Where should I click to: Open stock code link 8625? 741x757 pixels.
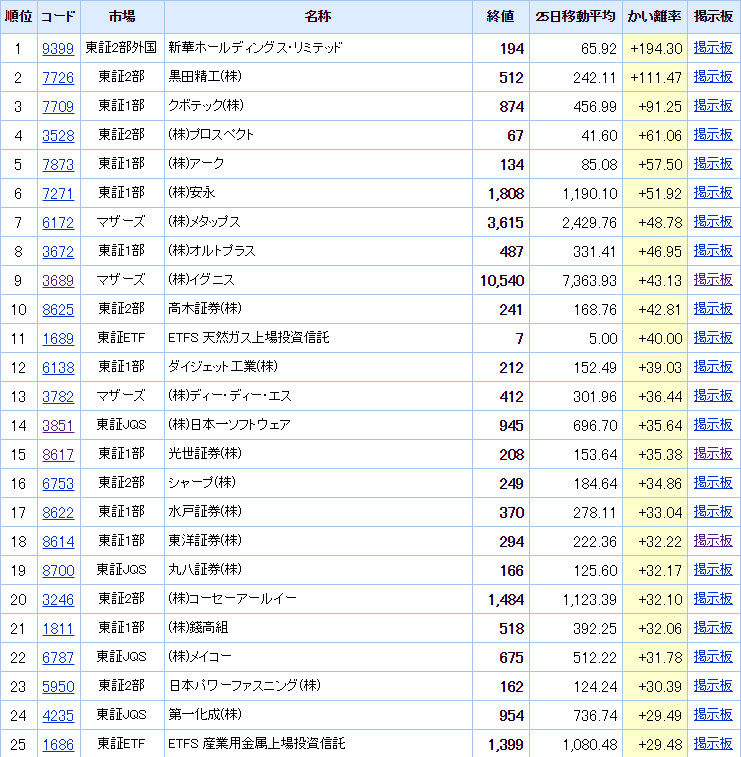point(58,309)
